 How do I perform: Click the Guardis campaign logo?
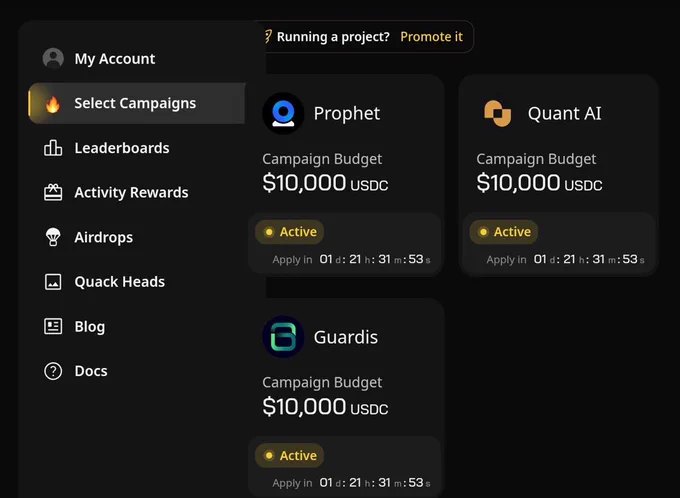coord(283,337)
